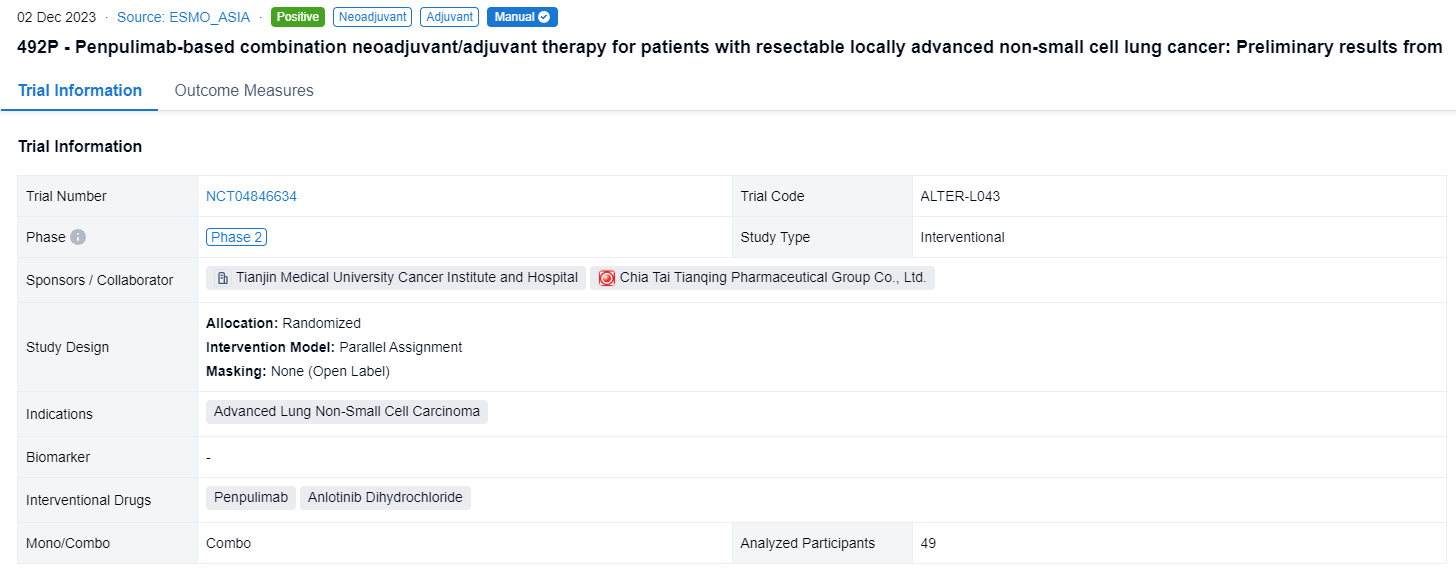Click the Source: ESMO_ASIA link
The image size is (1456, 574).
click(183, 17)
